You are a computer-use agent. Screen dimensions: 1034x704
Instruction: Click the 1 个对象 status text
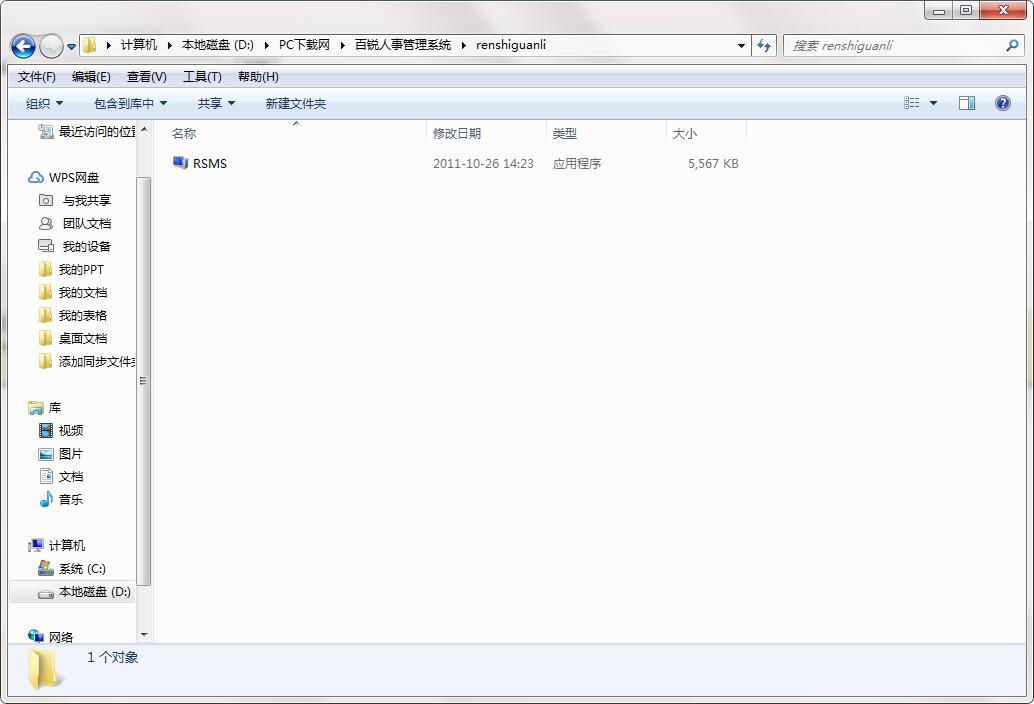pyautogui.click(x=113, y=657)
